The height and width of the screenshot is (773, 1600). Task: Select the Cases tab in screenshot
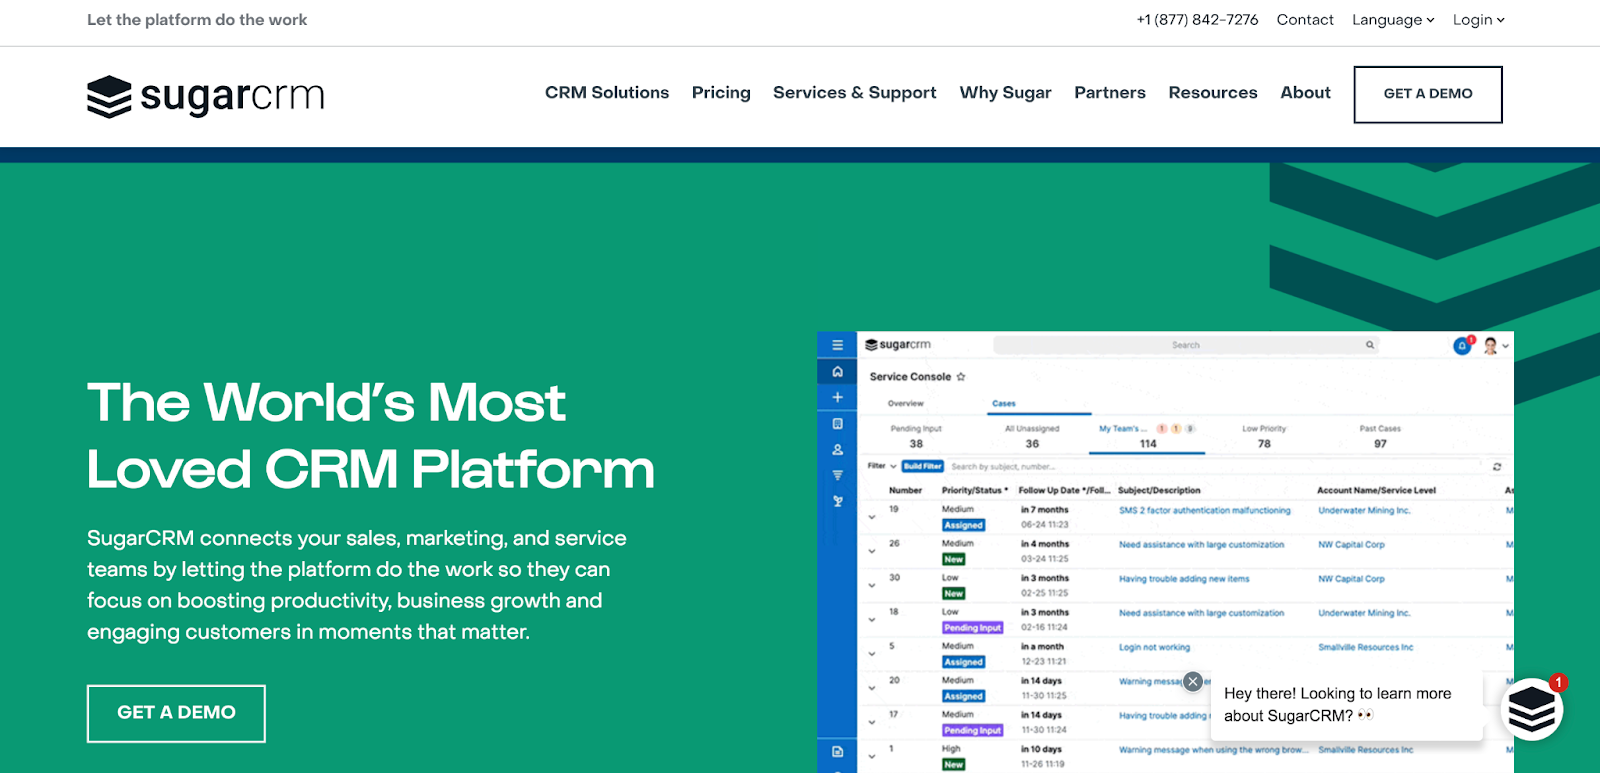[1004, 403]
